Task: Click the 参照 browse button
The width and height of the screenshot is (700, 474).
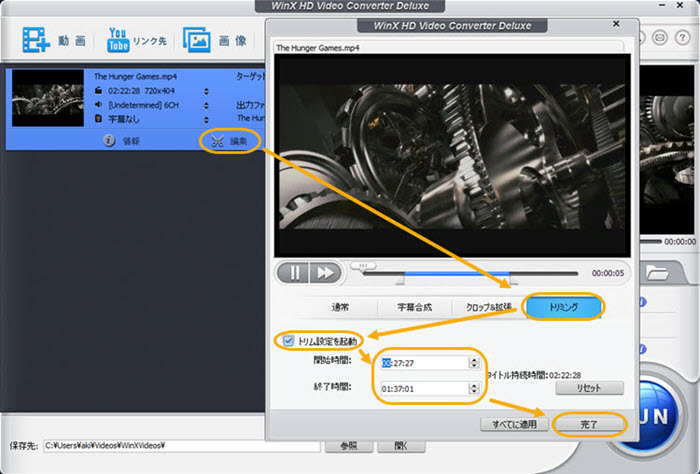Action: [x=349, y=446]
